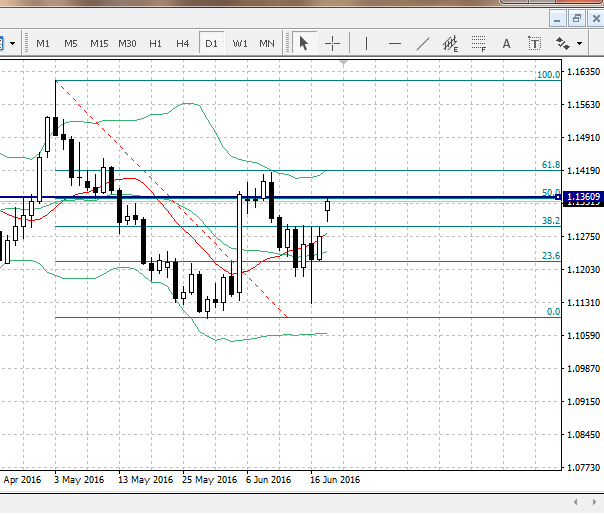
Task: Click the Fibonacci 0.0 level label
Action: pos(554,312)
